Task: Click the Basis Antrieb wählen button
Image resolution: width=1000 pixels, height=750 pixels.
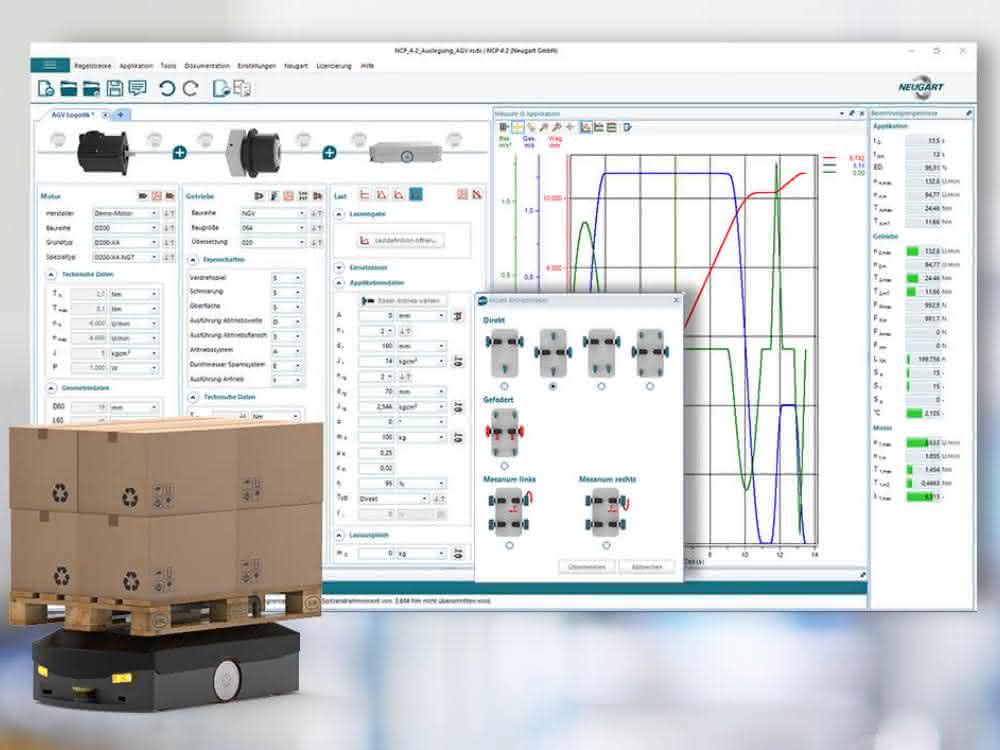Action: (403, 300)
